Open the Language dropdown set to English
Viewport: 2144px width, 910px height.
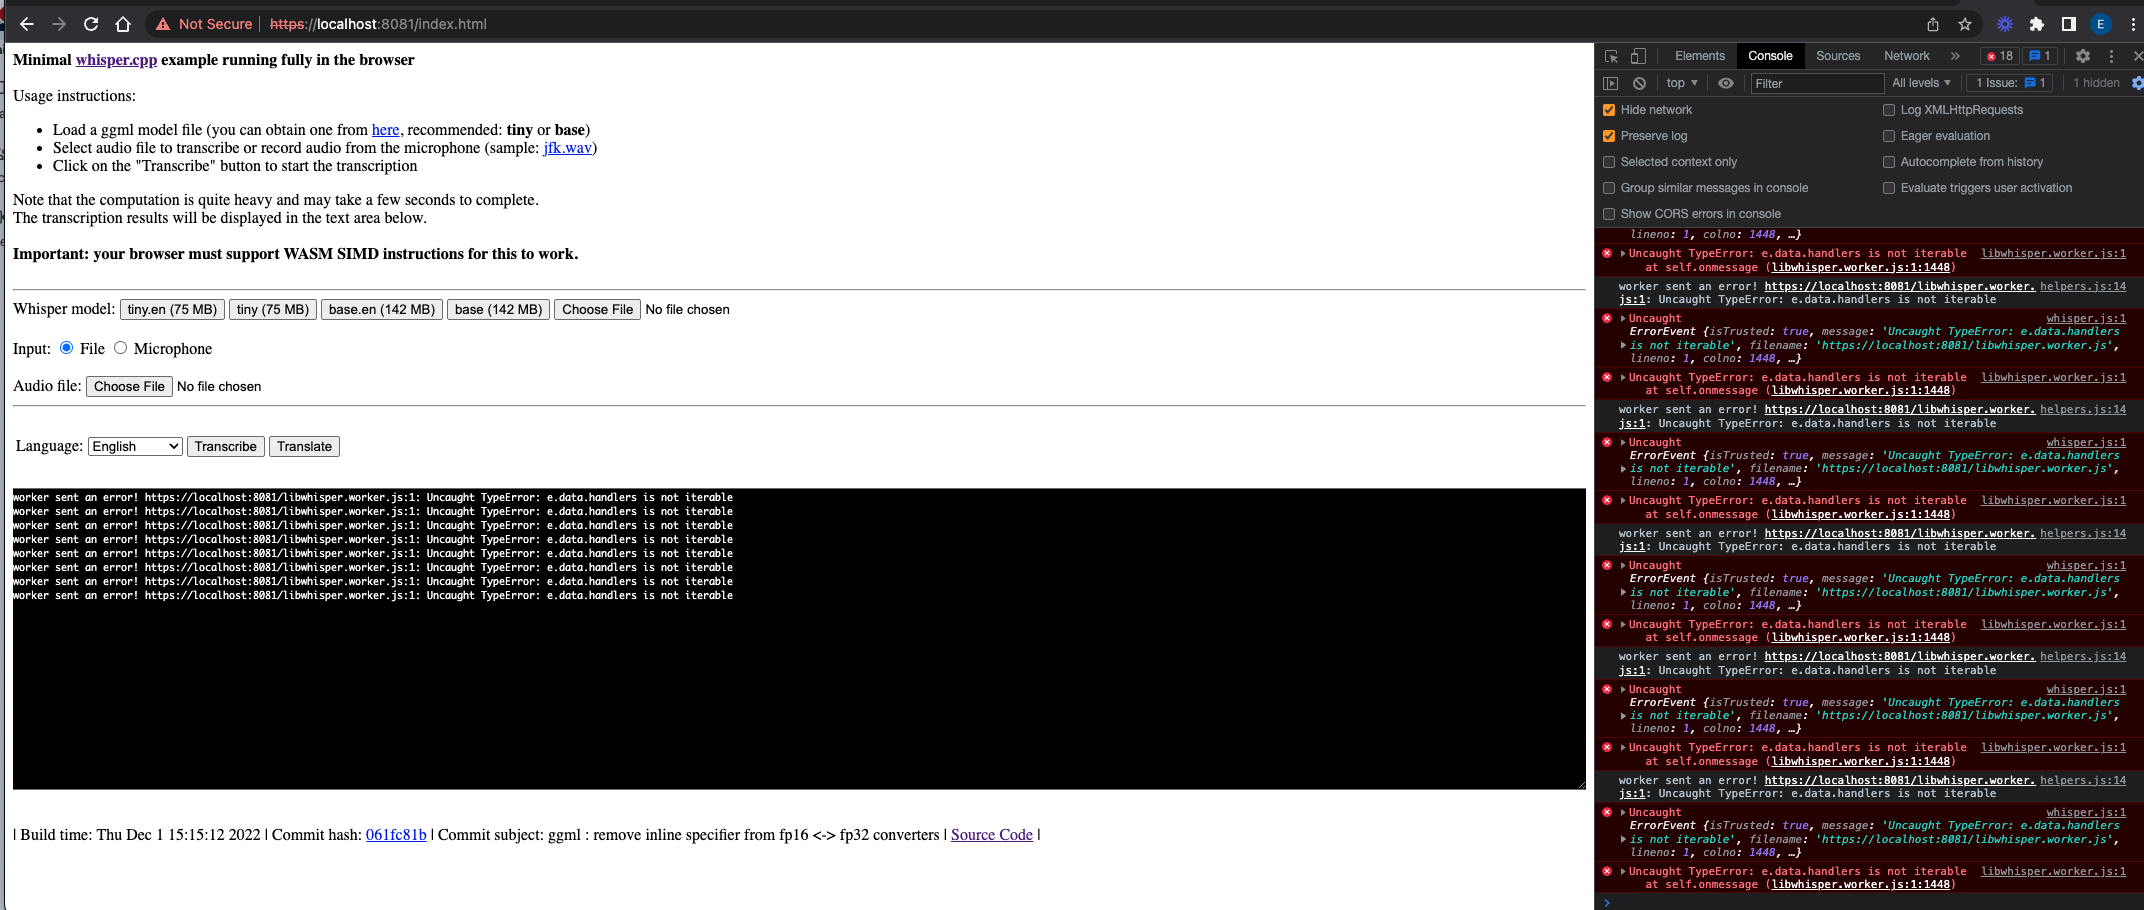(x=135, y=446)
